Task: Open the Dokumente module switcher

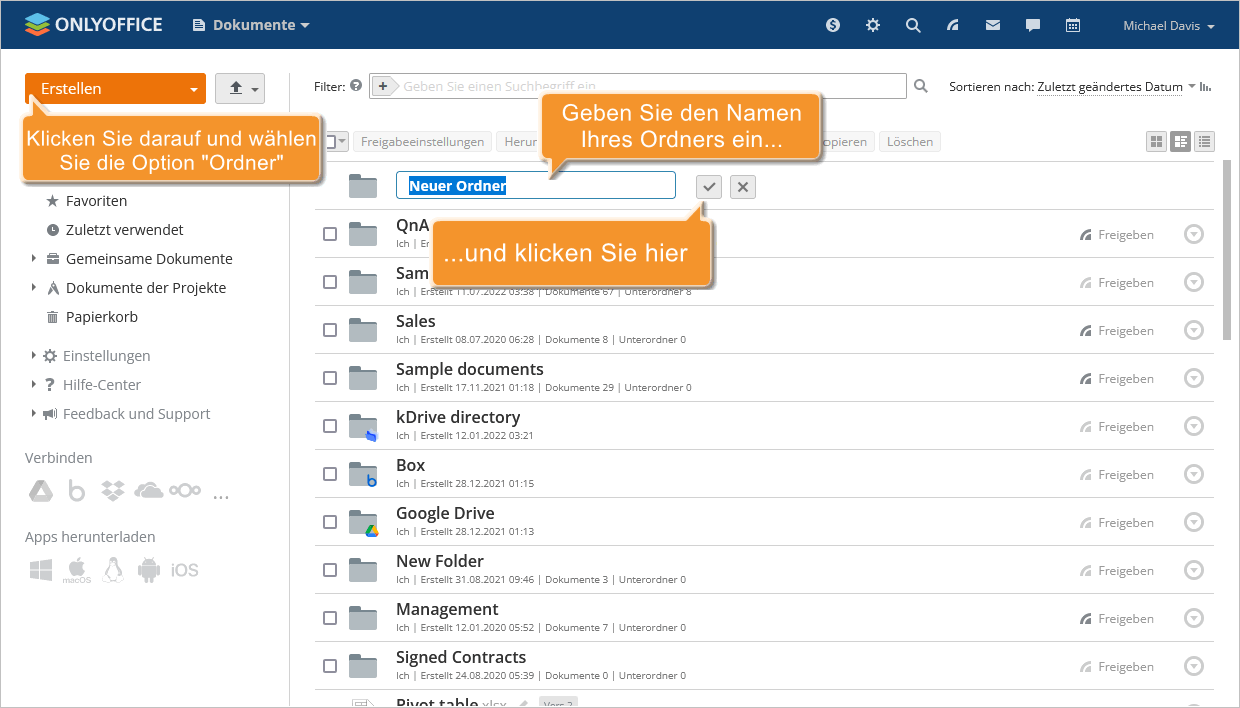Action: click(x=252, y=25)
